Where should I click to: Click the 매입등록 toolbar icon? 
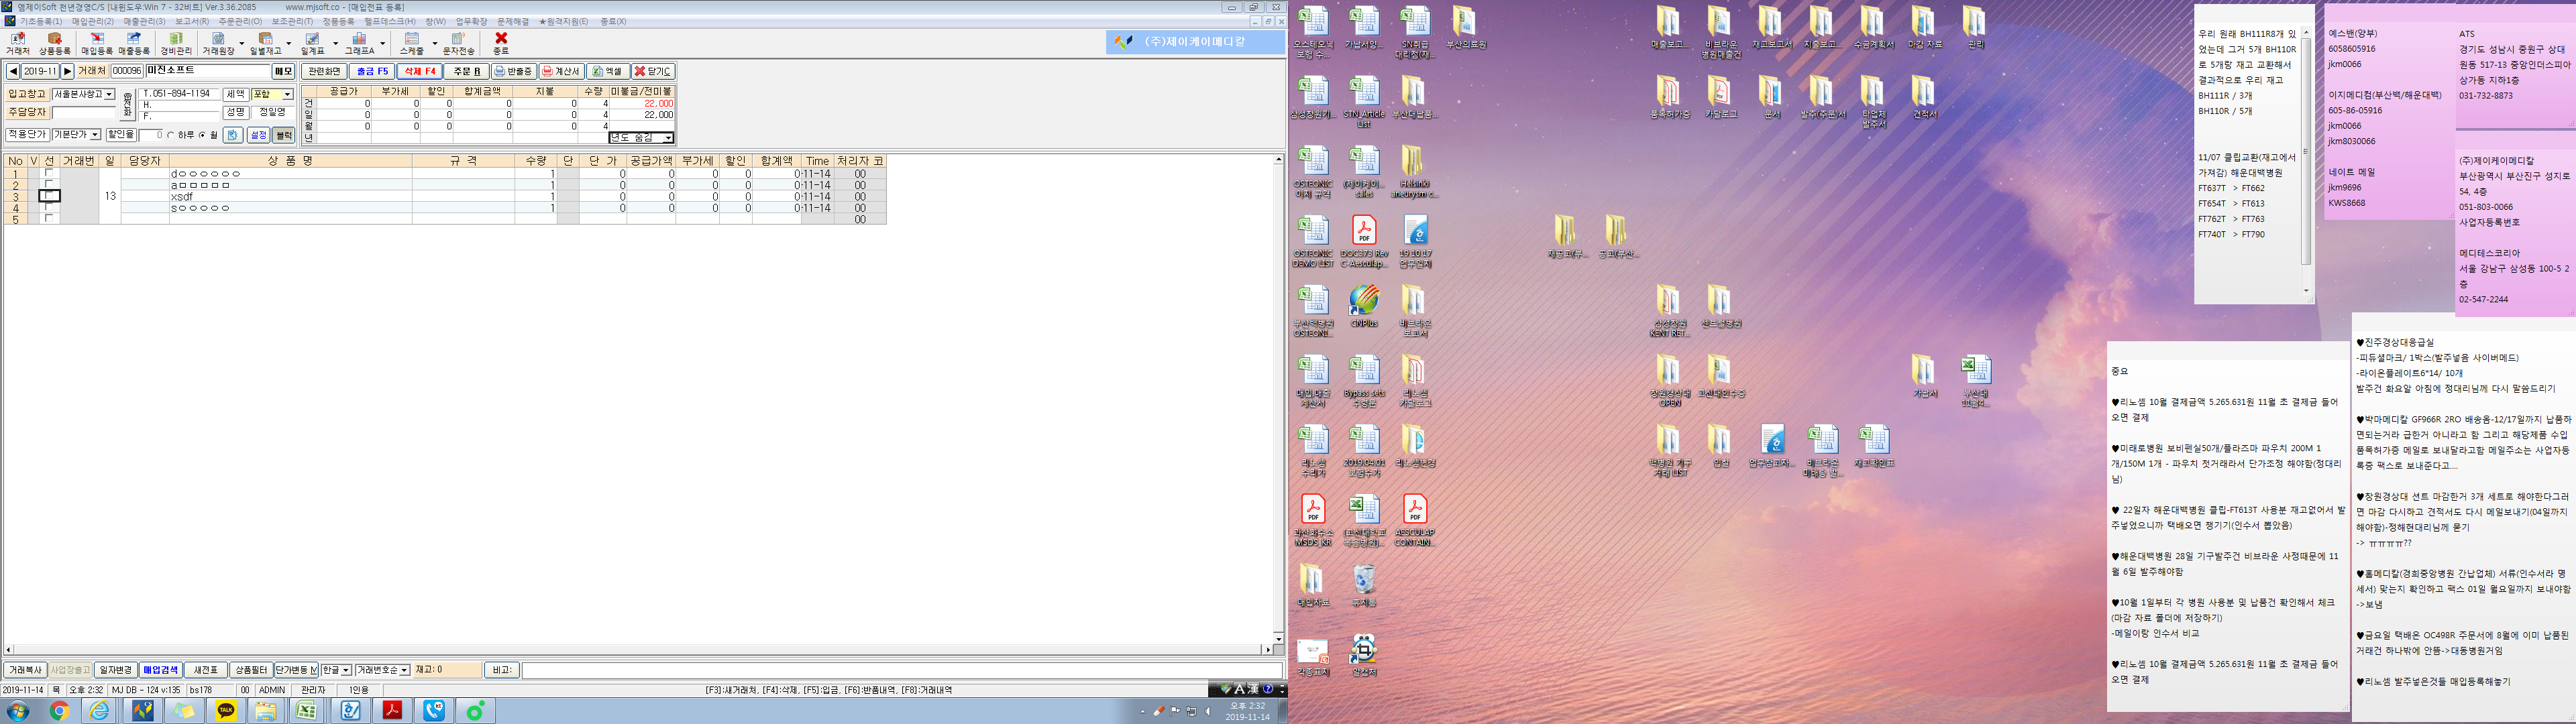tap(97, 44)
